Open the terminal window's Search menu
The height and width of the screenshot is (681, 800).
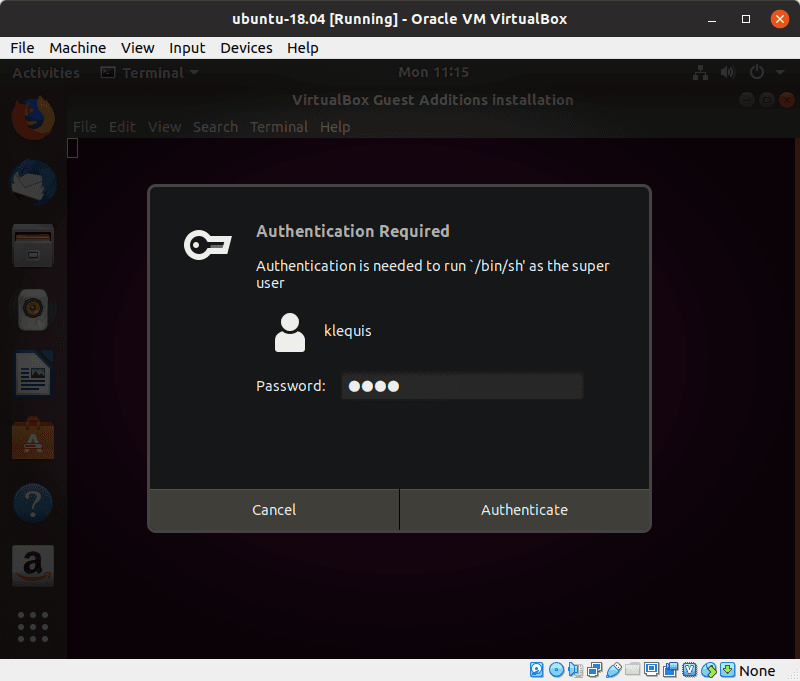[x=215, y=127]
